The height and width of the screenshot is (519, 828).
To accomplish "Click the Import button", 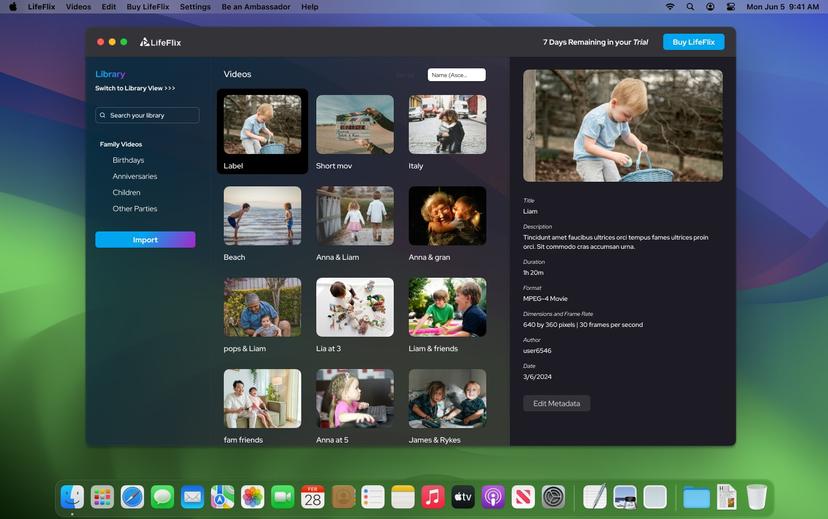I will (x=145, y=240).
